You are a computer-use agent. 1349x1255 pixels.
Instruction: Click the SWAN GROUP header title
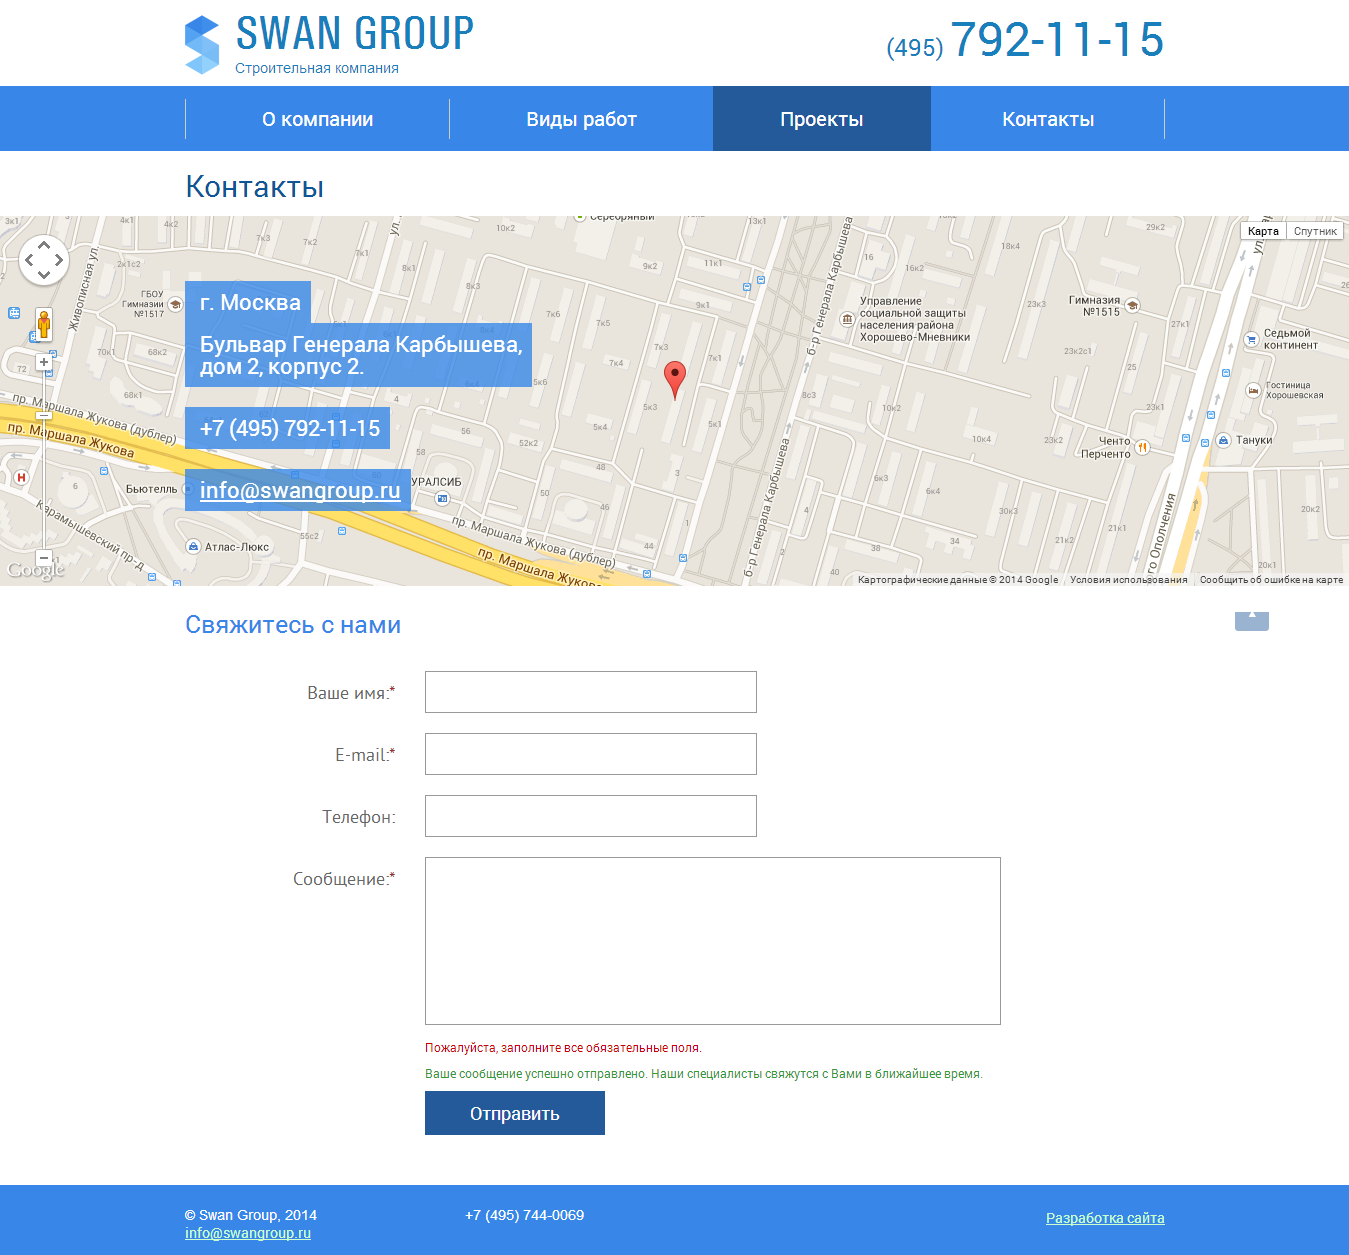point(355,33)
